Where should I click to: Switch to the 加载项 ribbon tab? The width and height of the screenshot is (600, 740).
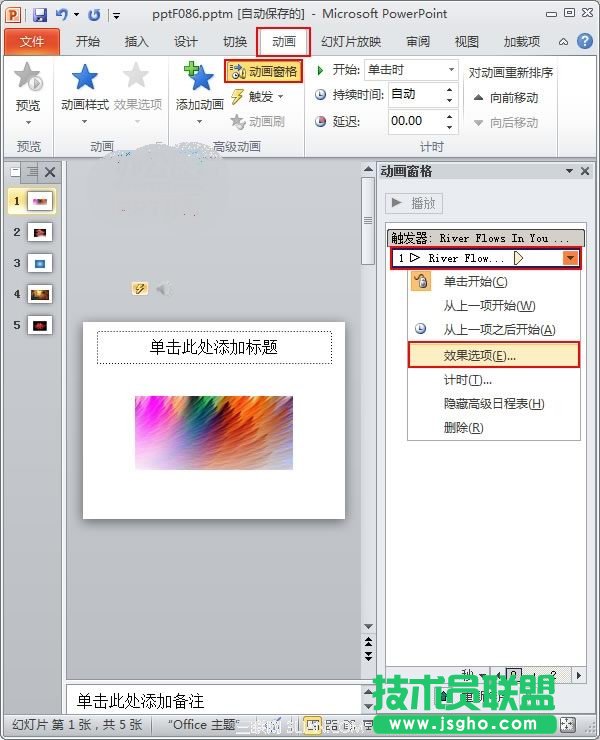(521, 42)
